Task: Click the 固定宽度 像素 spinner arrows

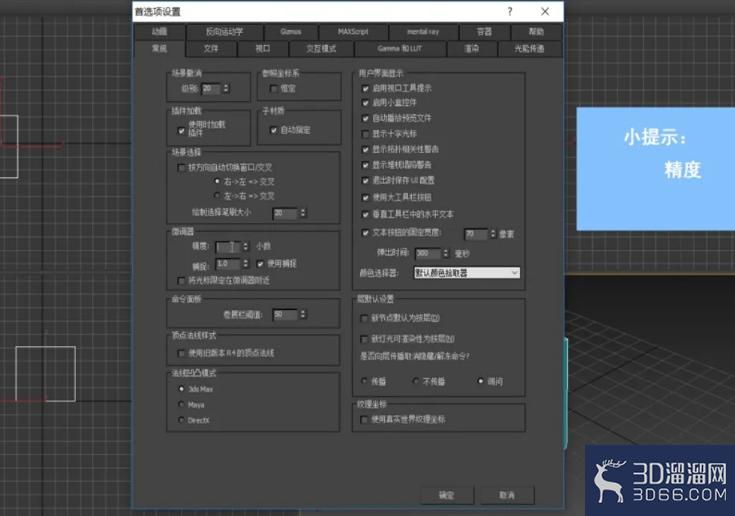Action: tap(493, 233)
